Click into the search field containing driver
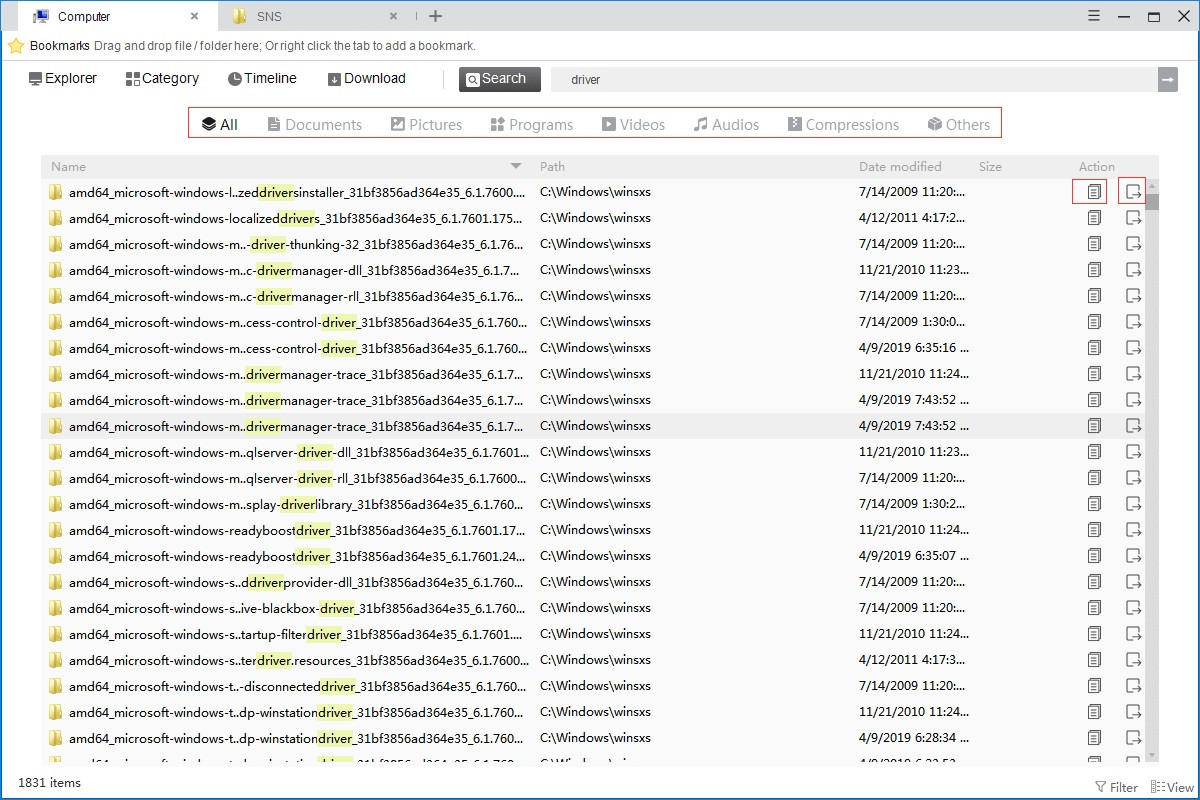 click(854, 80)
